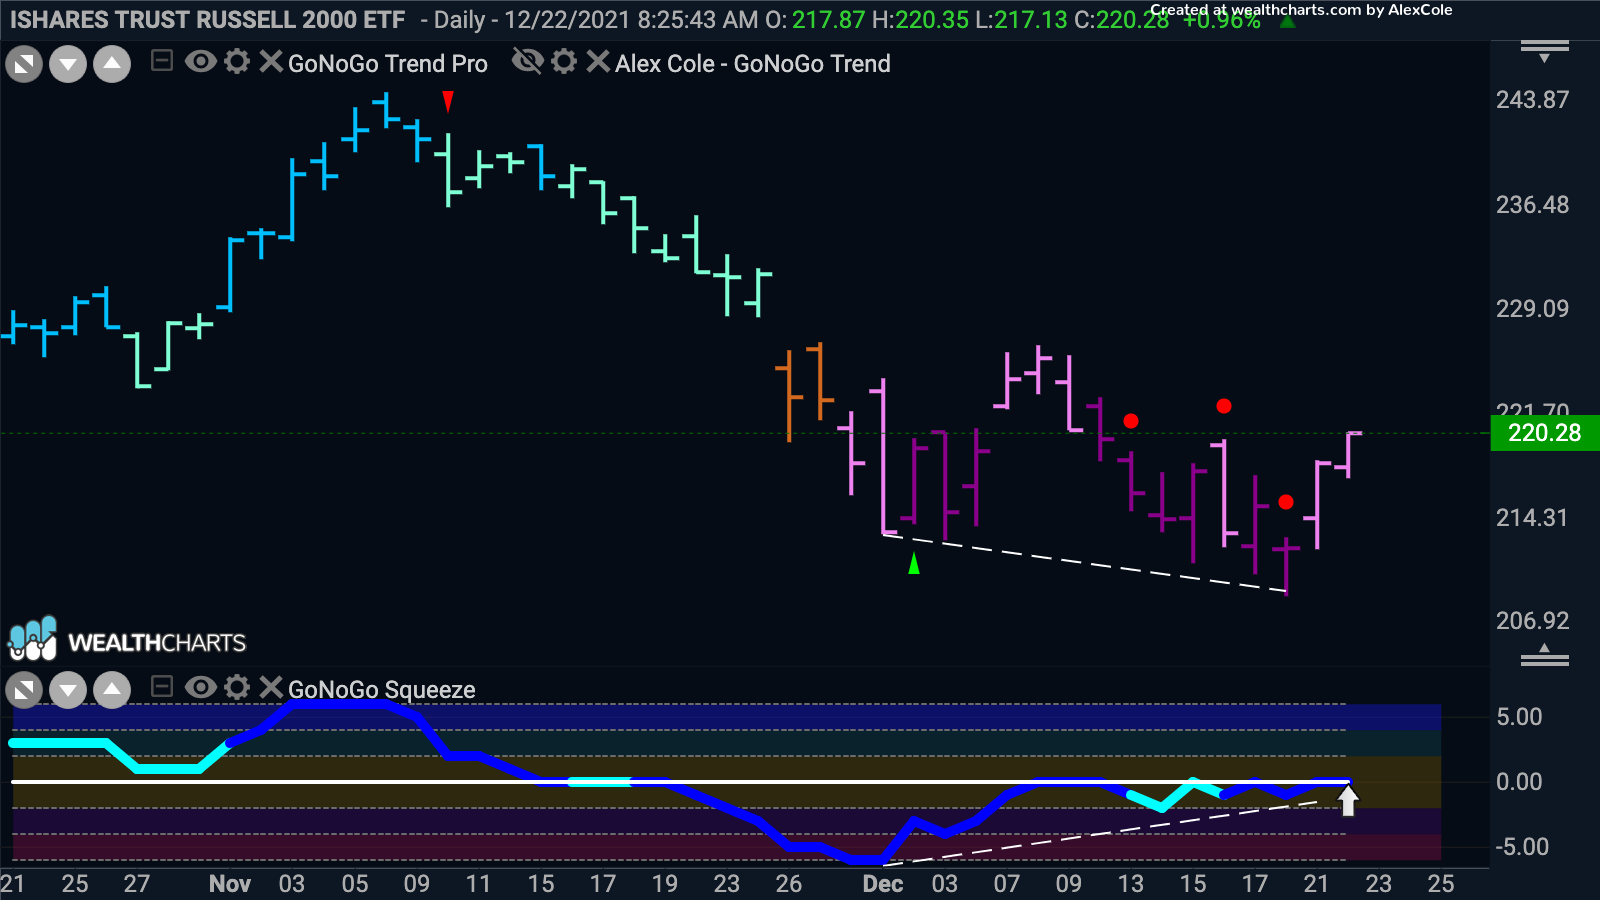Remove the GoNoGo Squeeze indicator

[271, 687]
